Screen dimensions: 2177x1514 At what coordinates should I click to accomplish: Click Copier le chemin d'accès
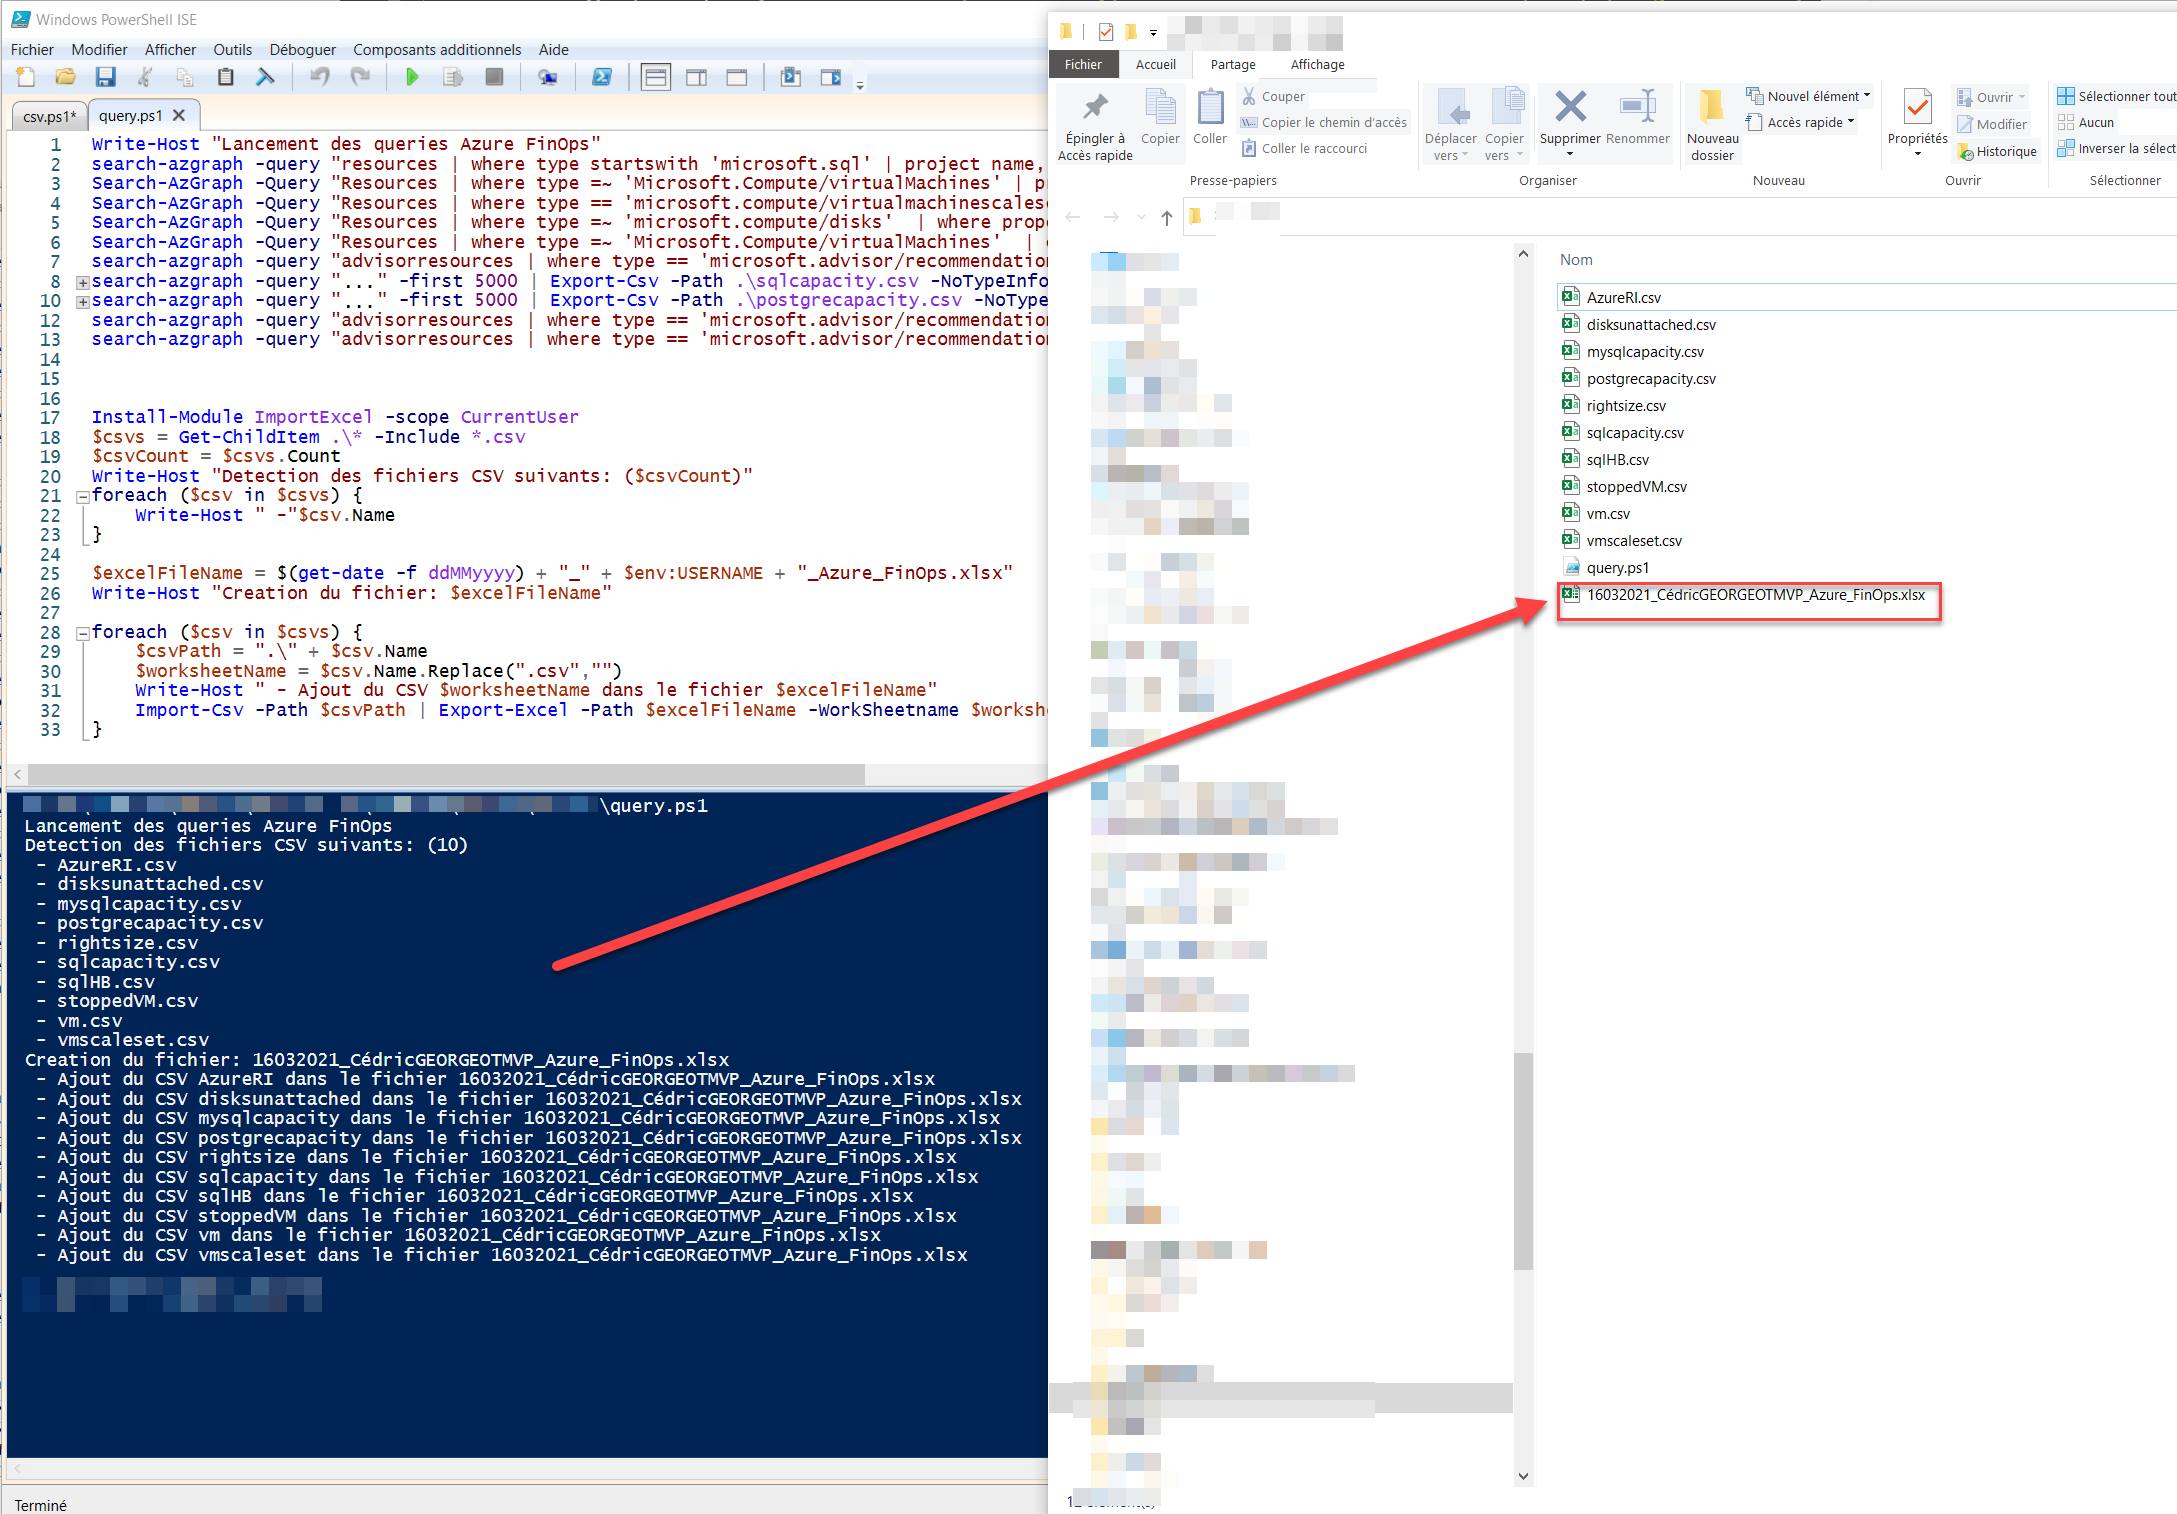click(1323, 122)
